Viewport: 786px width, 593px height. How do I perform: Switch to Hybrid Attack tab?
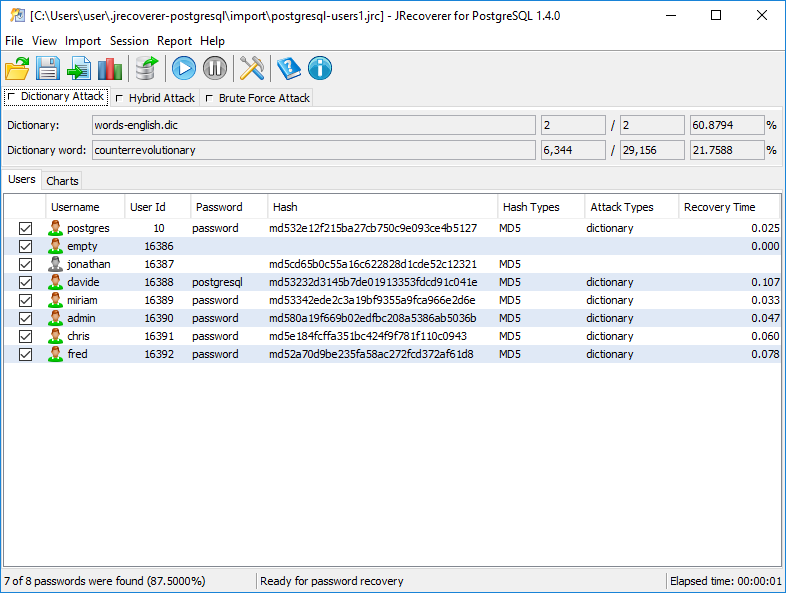click(x=155, y=98)
